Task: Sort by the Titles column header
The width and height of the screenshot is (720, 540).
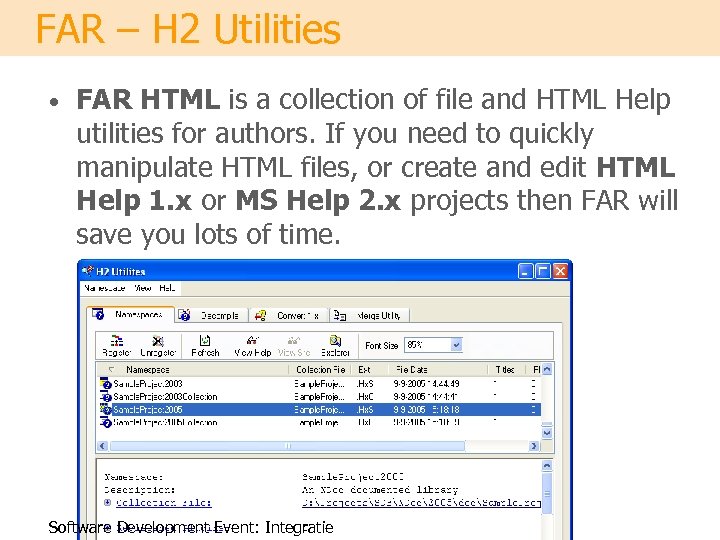Action: coord(506,370)
